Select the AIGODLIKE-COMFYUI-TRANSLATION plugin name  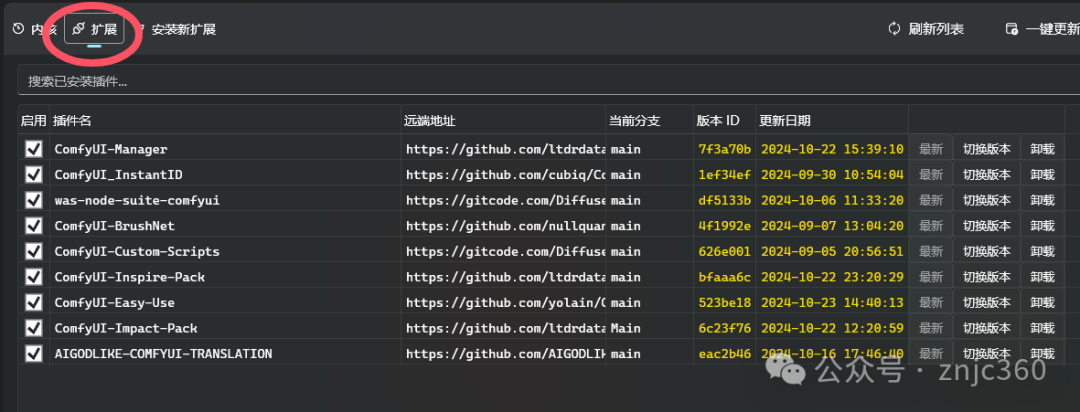tap(163, 353)
